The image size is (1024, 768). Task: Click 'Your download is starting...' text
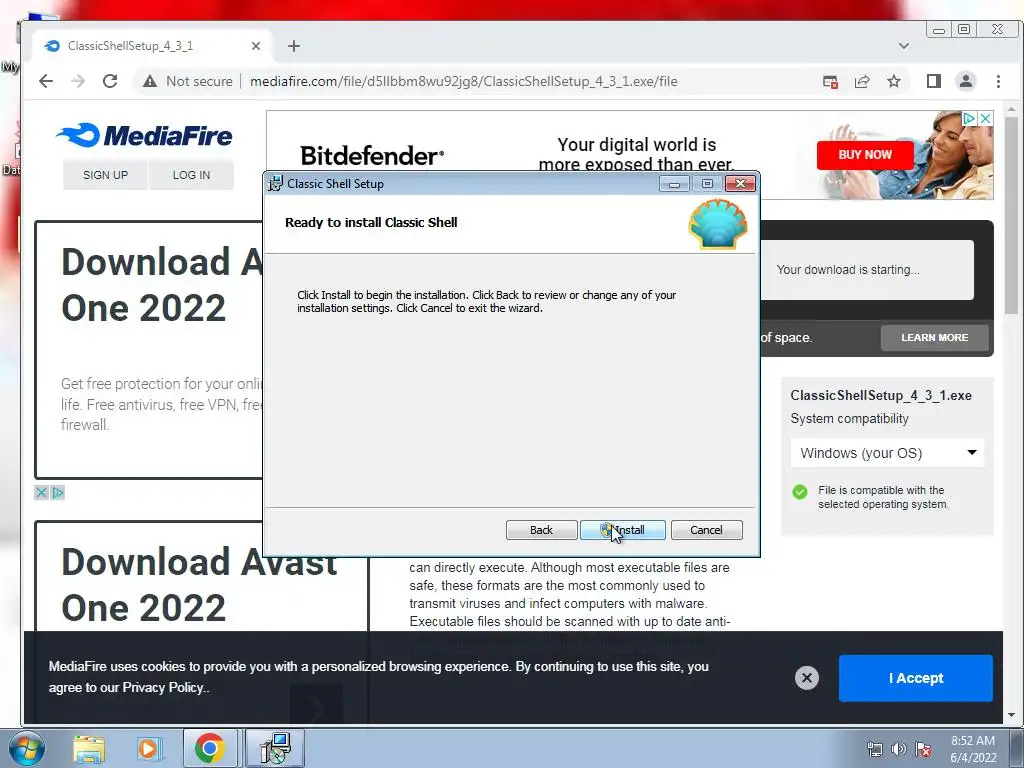pyautogui.click(x=848, y=270)
